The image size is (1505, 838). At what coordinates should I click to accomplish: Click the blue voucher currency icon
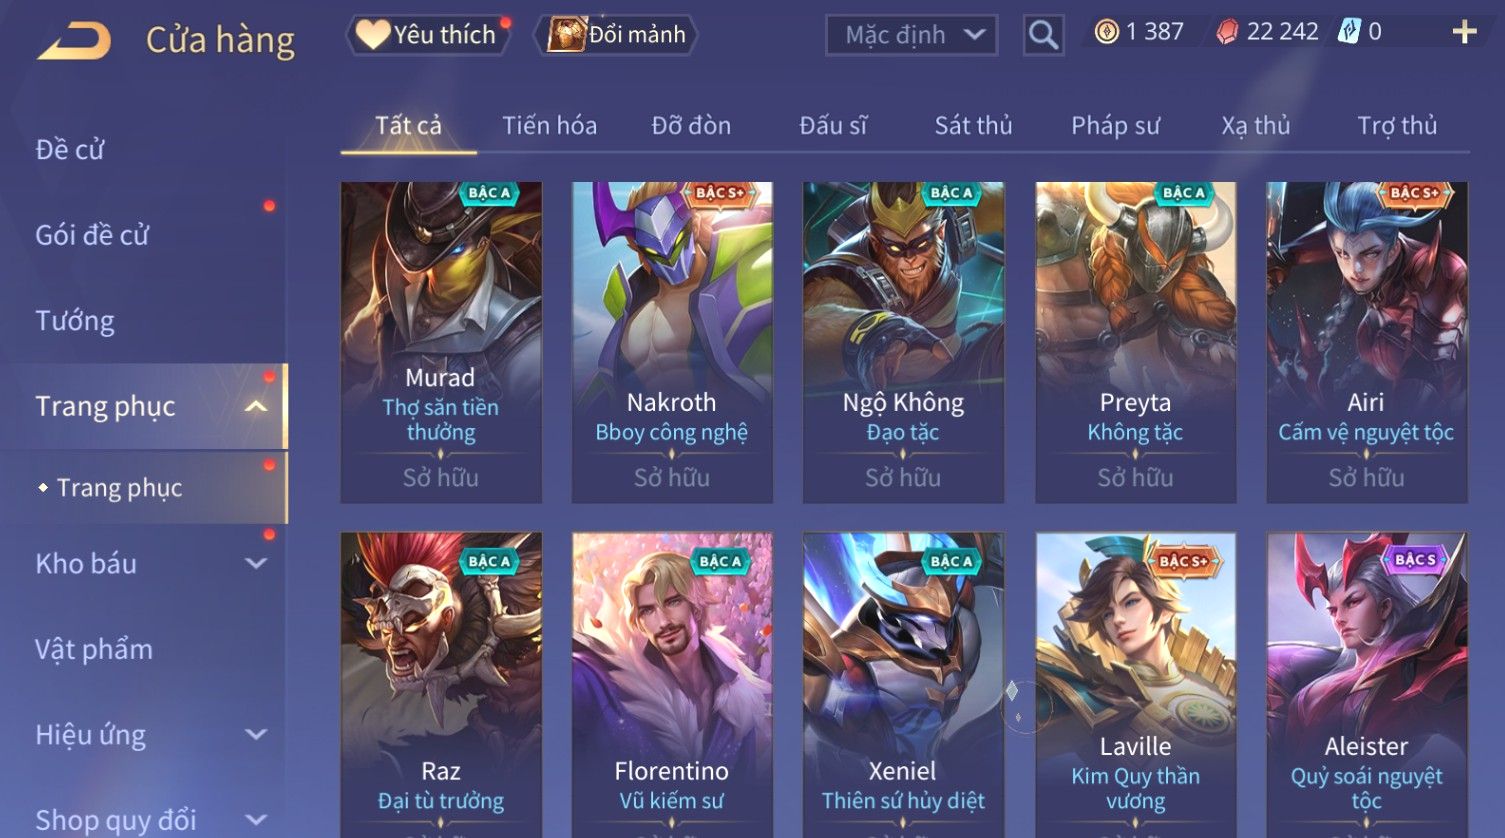click(1349, 32)
